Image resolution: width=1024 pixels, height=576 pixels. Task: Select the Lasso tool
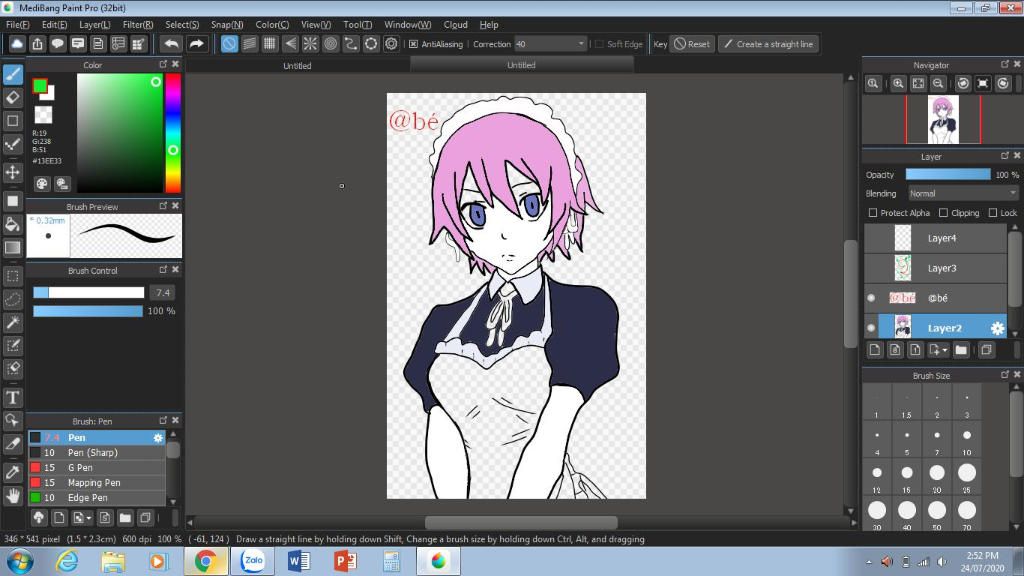point(13,299)
